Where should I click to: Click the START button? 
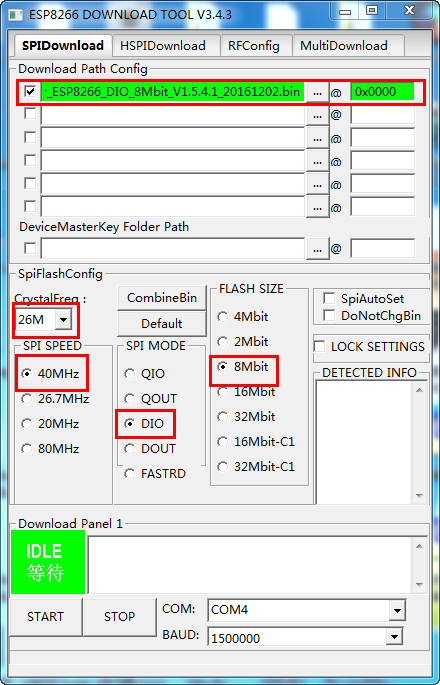pos(45,616)
